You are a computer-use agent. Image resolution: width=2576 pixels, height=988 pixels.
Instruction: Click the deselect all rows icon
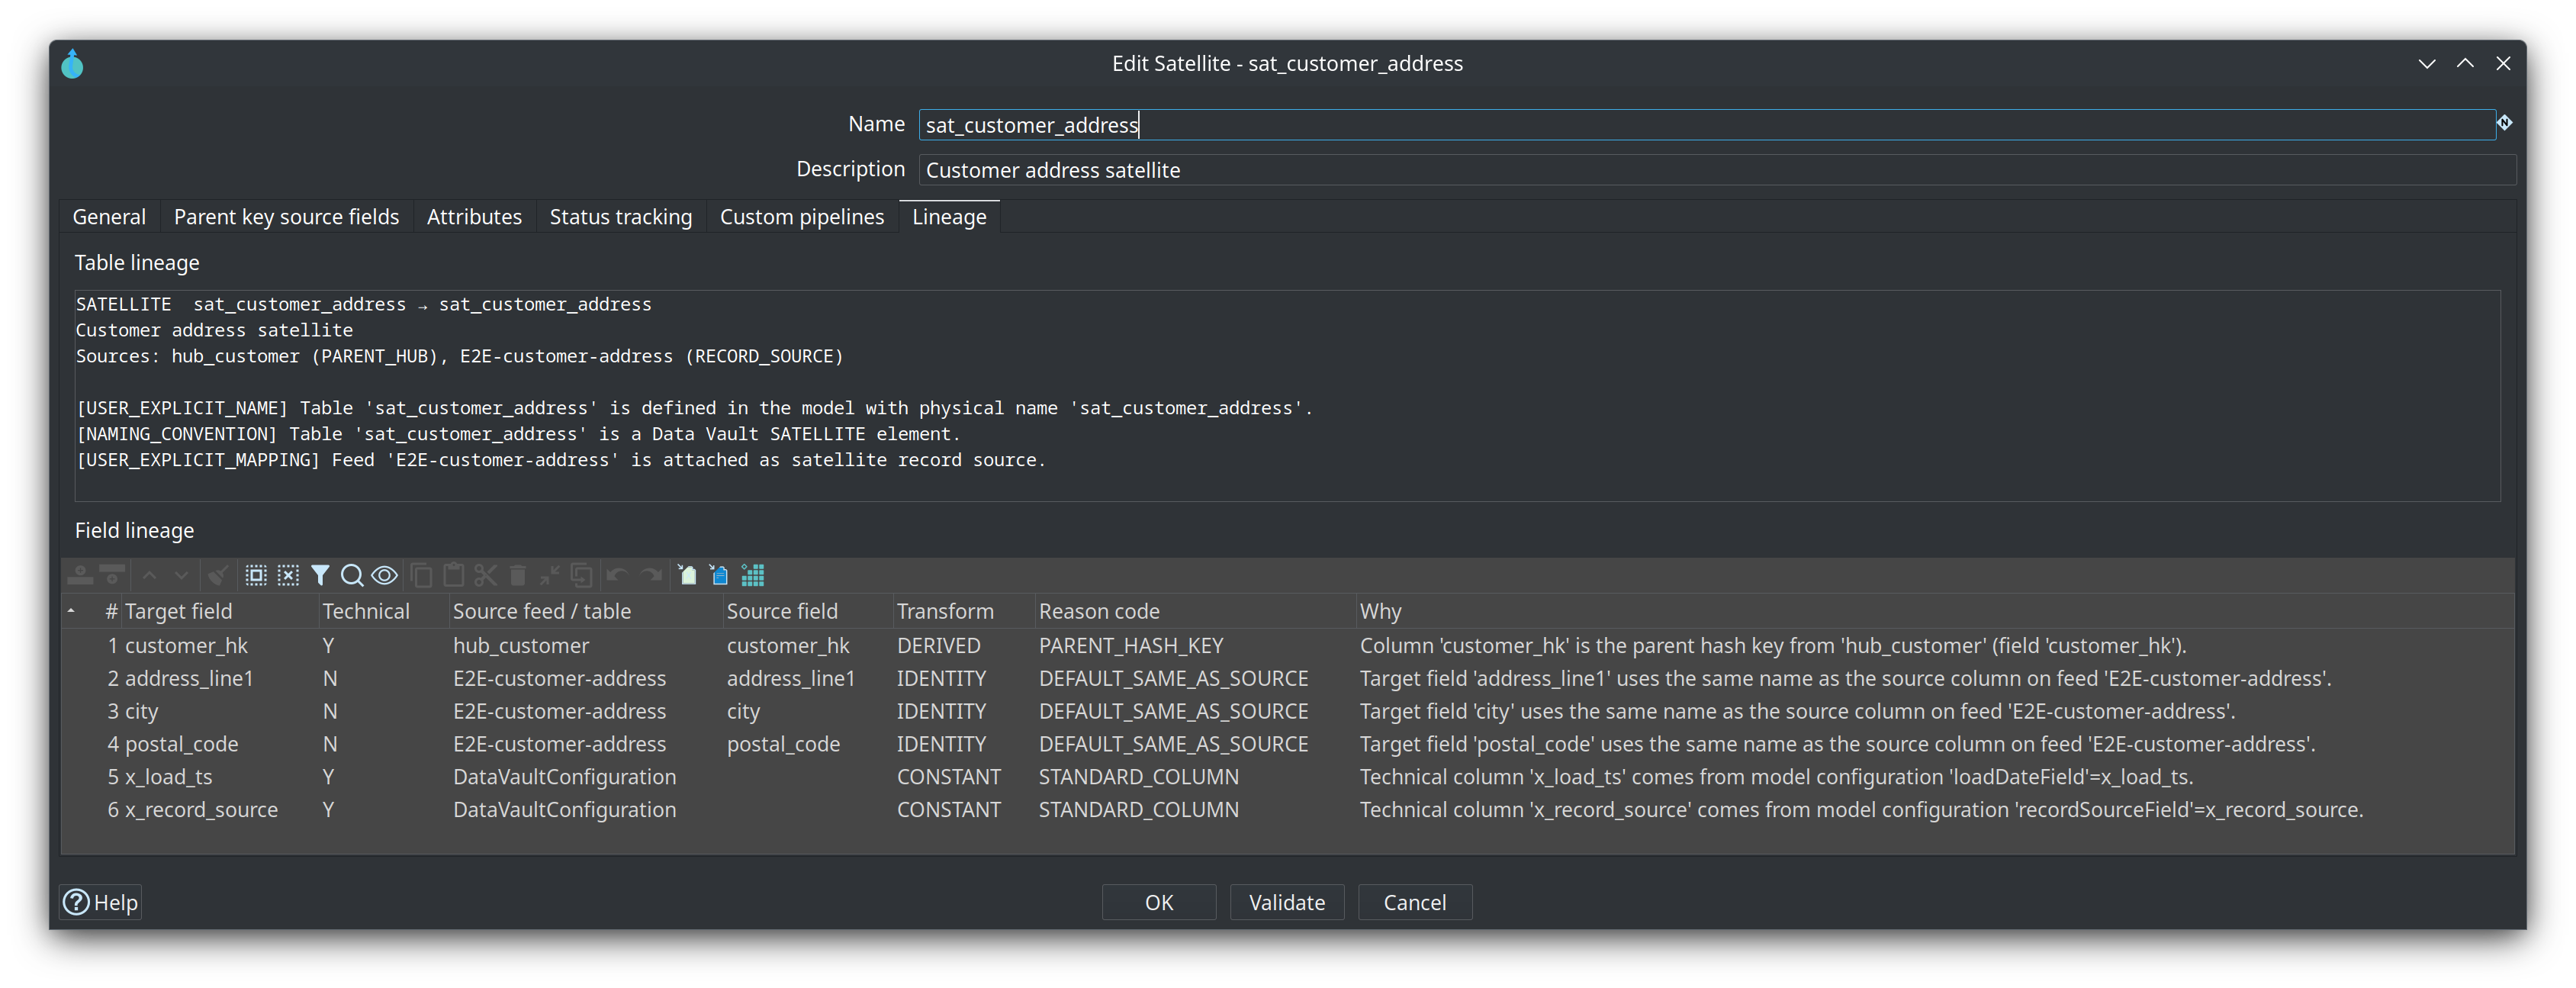coord(288,575)
